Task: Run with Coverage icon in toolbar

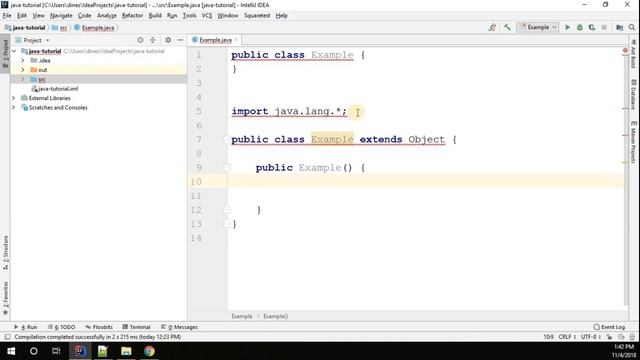Action: [x=592, y=27]
